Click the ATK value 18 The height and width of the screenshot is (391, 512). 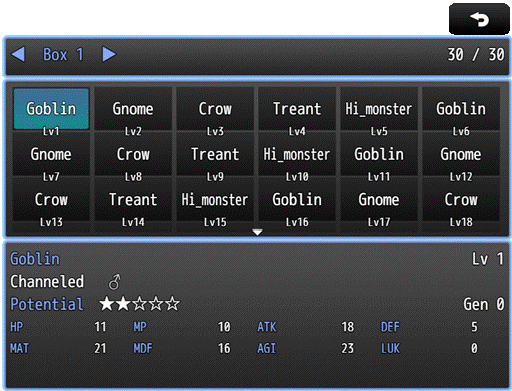(x=348, y=327)
